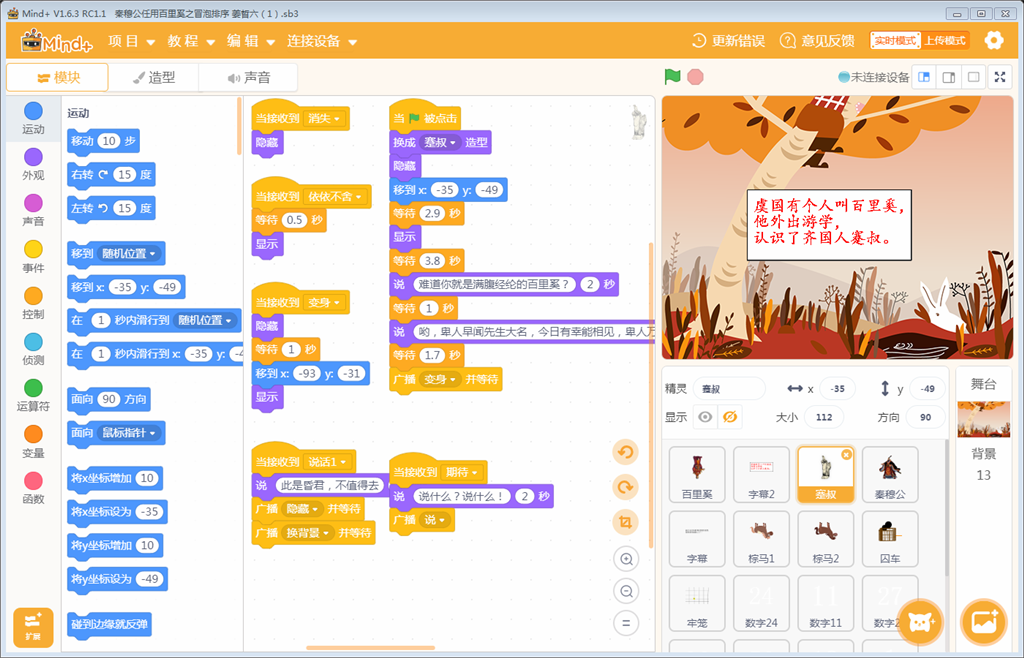Select the 运算符 operators category circle
This screenshot has height=658, width=1024.
pyautogui.click(x=33, y=388)
